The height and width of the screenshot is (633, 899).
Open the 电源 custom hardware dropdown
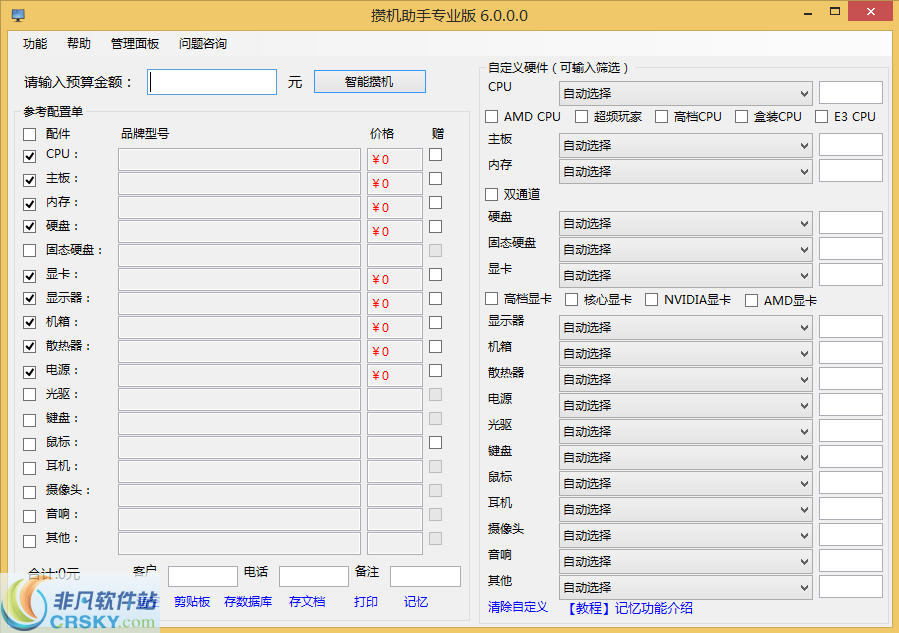tap(685, 406)
